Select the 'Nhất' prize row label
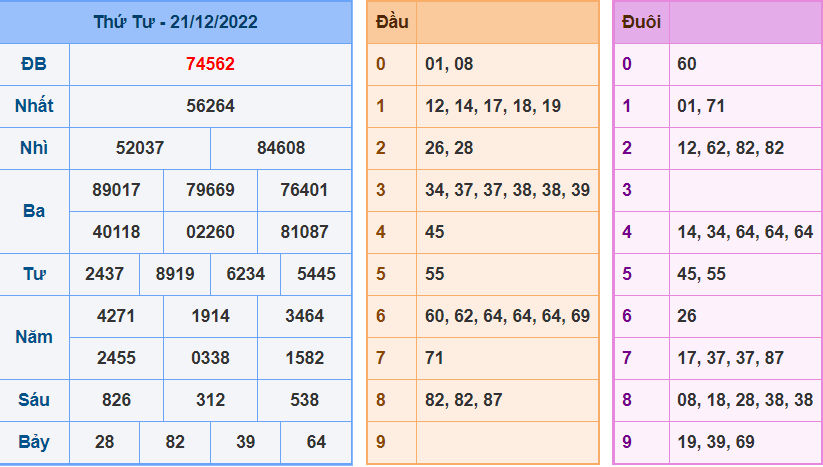Screen dimensions: 823x467 pyautogui.click(x=34, y=106)
